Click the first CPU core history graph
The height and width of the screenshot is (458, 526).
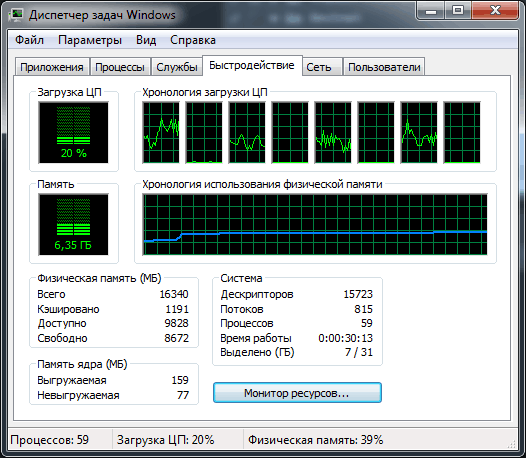(x=161, y=133)
